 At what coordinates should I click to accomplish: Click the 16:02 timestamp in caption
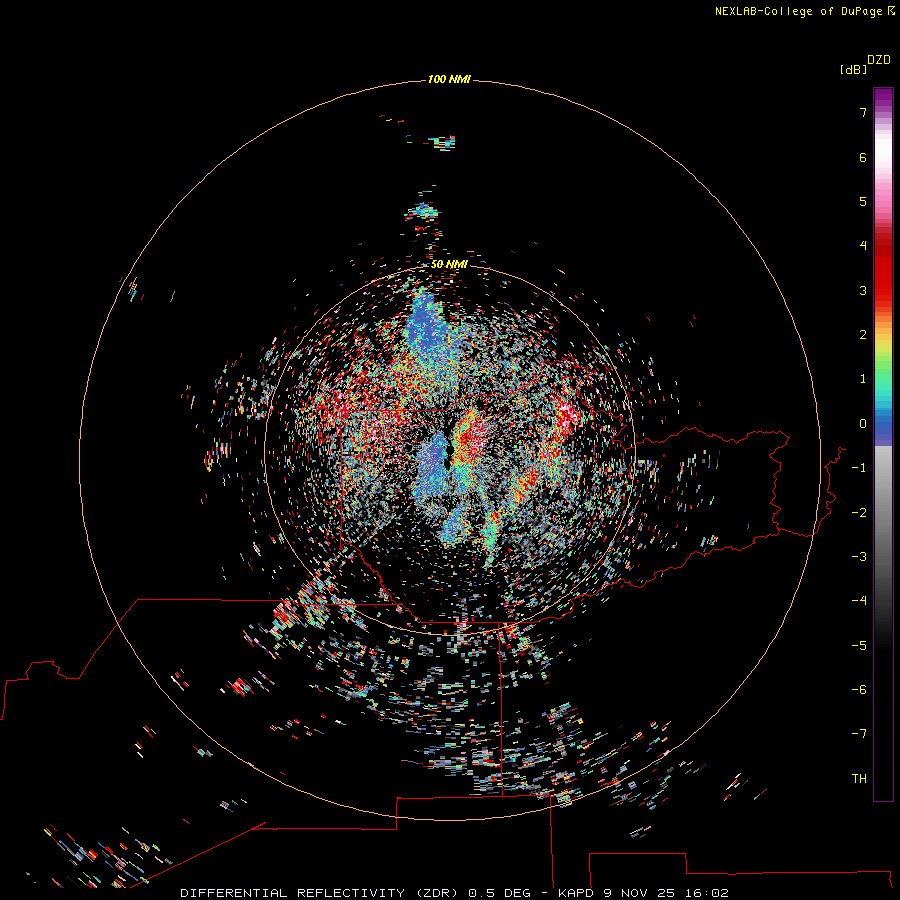click(707, 893)
